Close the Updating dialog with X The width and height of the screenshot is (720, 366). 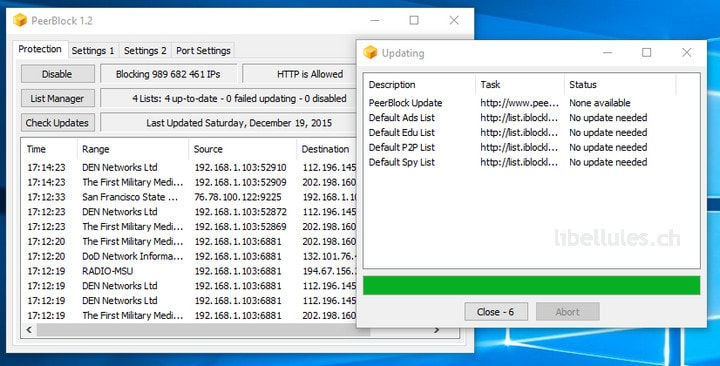tap(686, 52)
